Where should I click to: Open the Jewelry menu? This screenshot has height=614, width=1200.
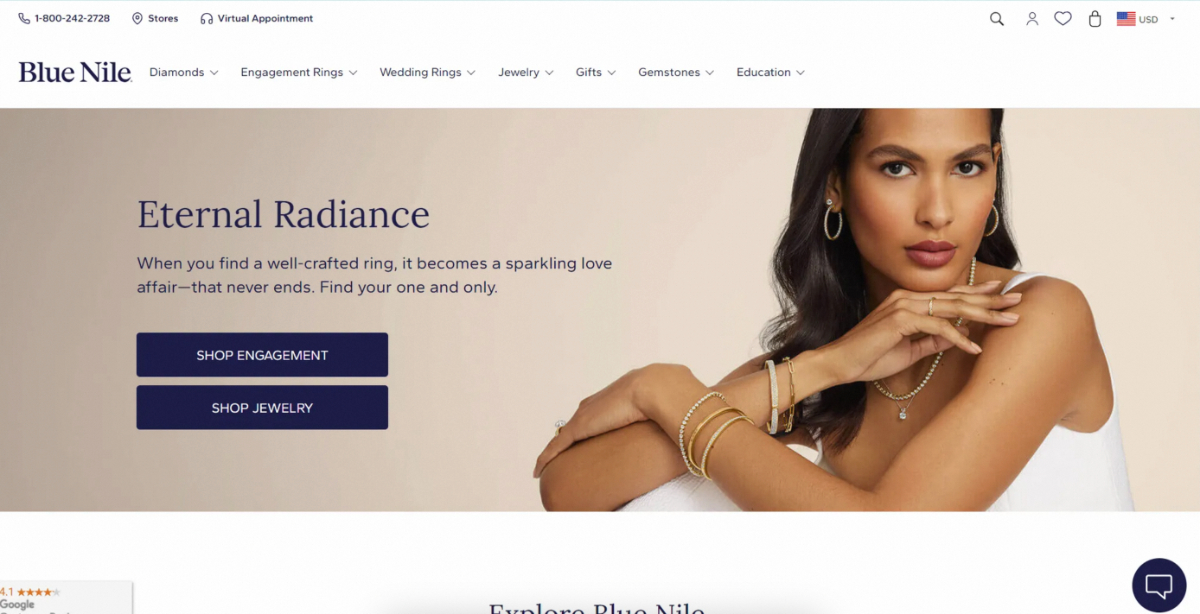[526, 72]
